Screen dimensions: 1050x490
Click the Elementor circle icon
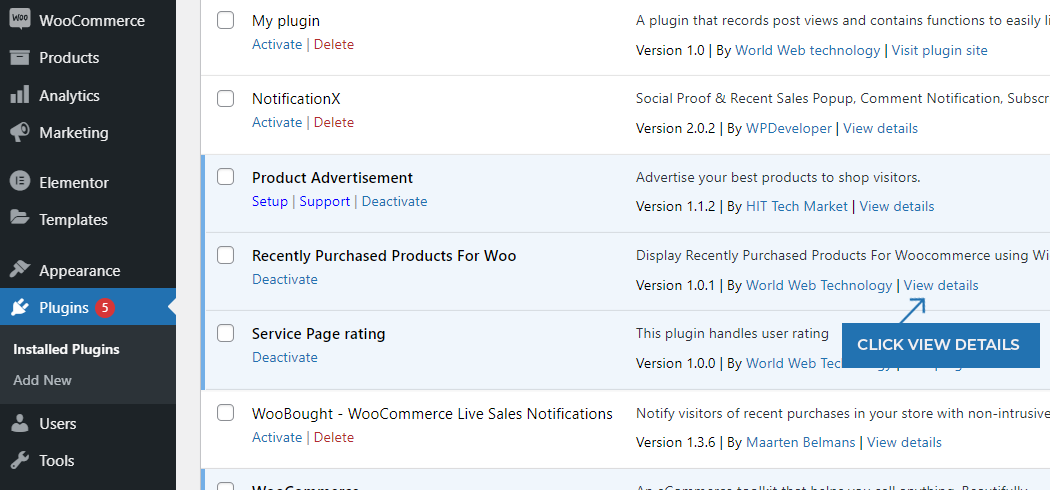point(19,182)
